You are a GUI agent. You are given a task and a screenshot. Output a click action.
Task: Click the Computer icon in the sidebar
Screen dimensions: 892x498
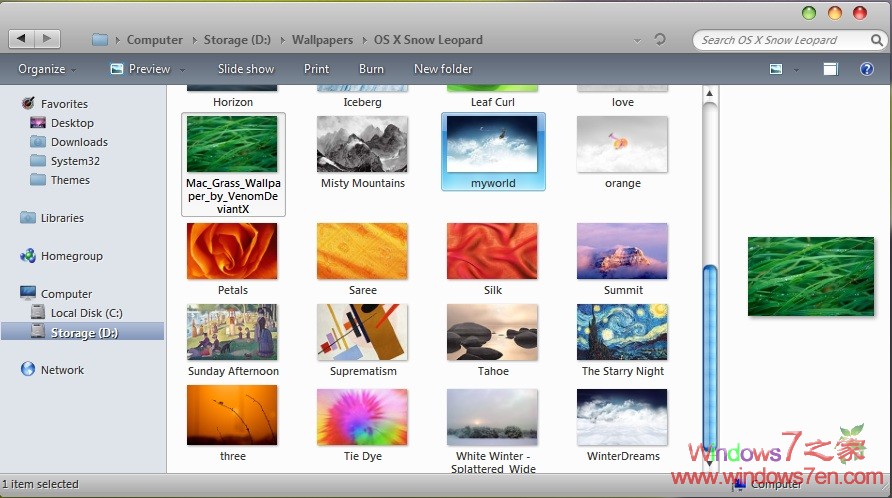(27, 293)
